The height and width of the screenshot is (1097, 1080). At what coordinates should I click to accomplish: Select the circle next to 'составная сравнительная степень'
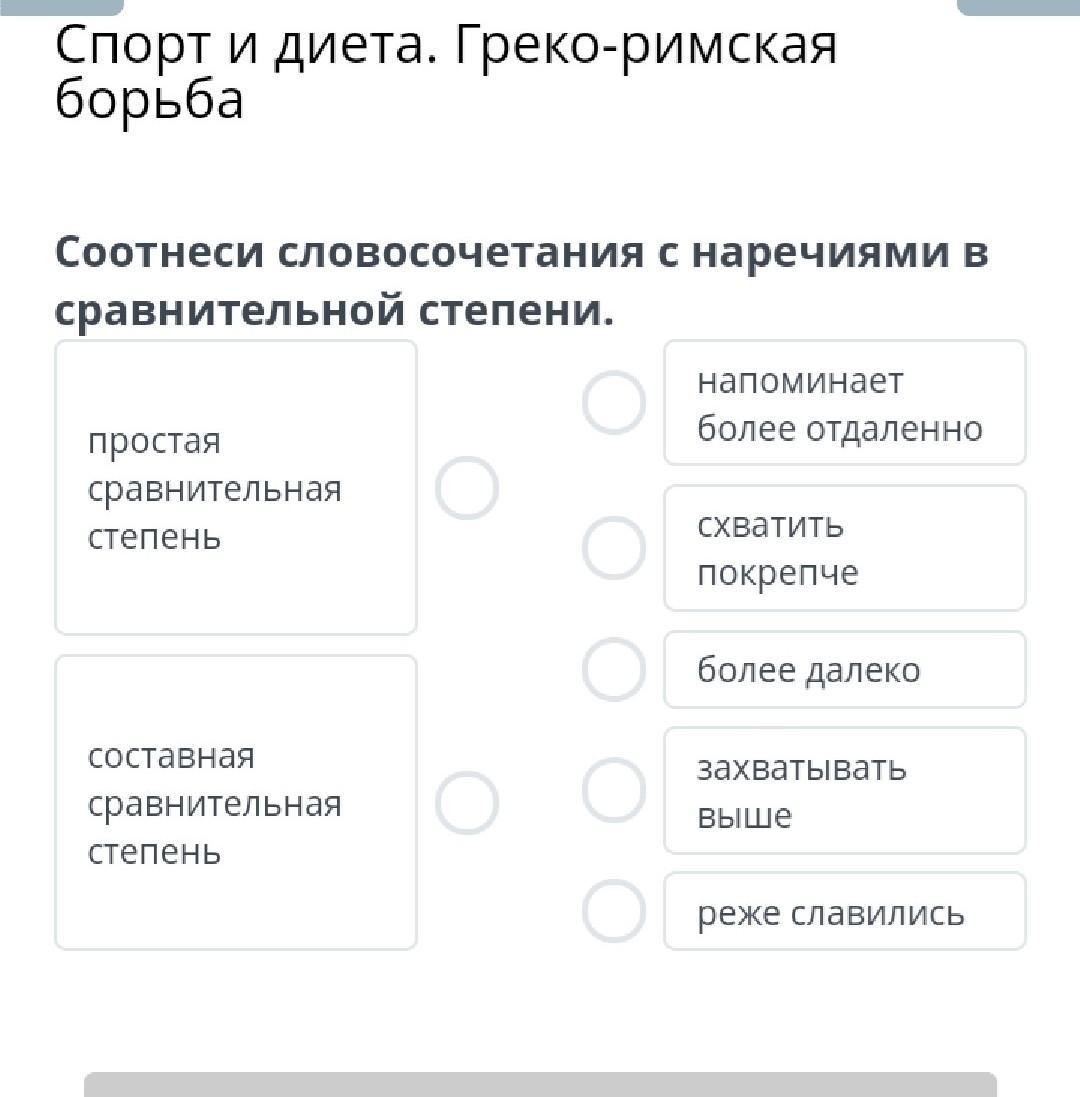467,802
